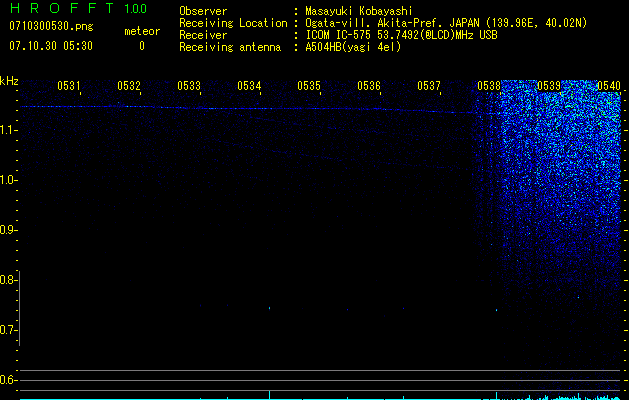Click the receiver text ICOM IC-575
The width and height of the screenshot is (629, 400).
point(338,35)
